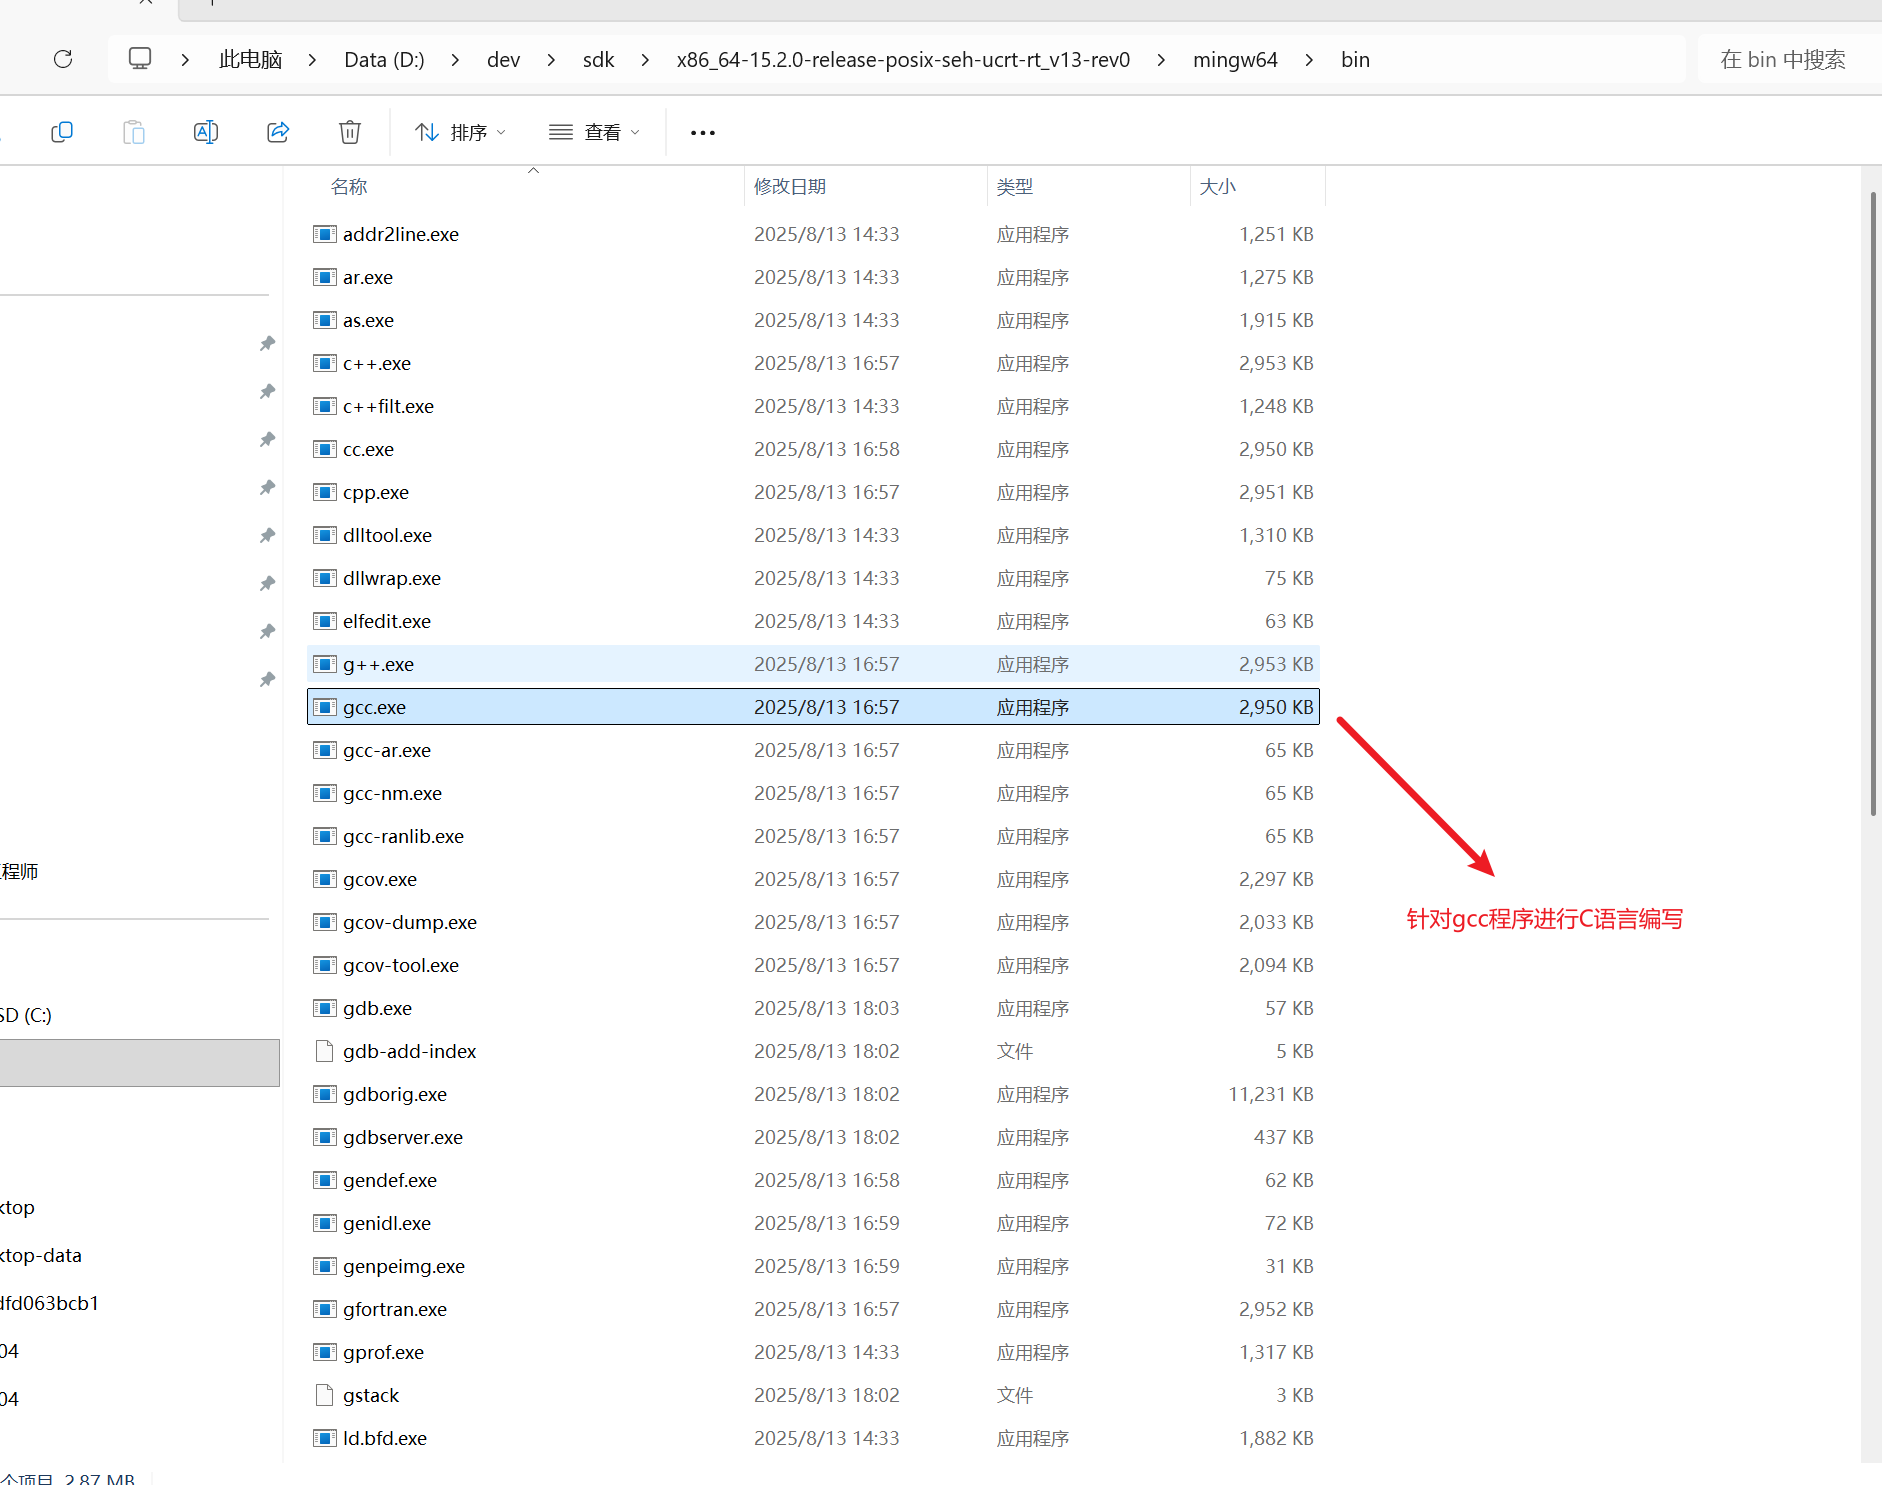Click the This PC monitor icon in the breadcrumb
Screen dimensions: 1882x1485
140,59
